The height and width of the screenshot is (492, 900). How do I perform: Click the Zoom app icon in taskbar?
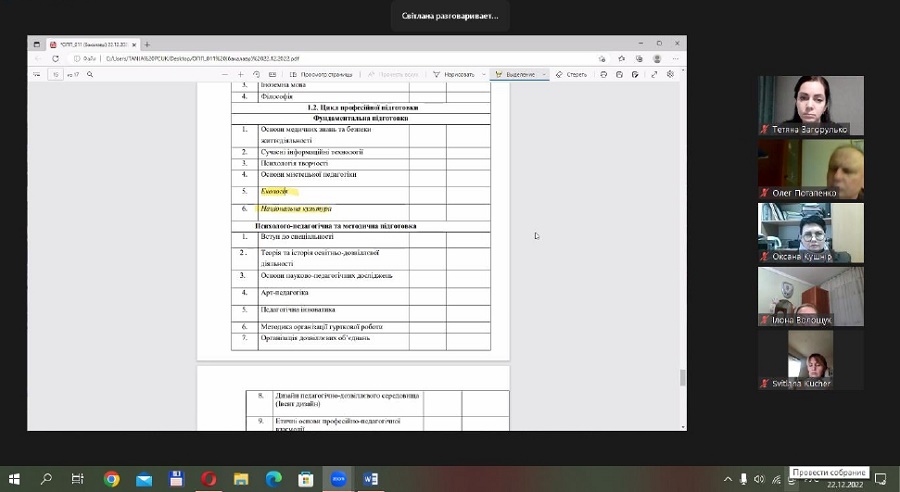(338, 479)
